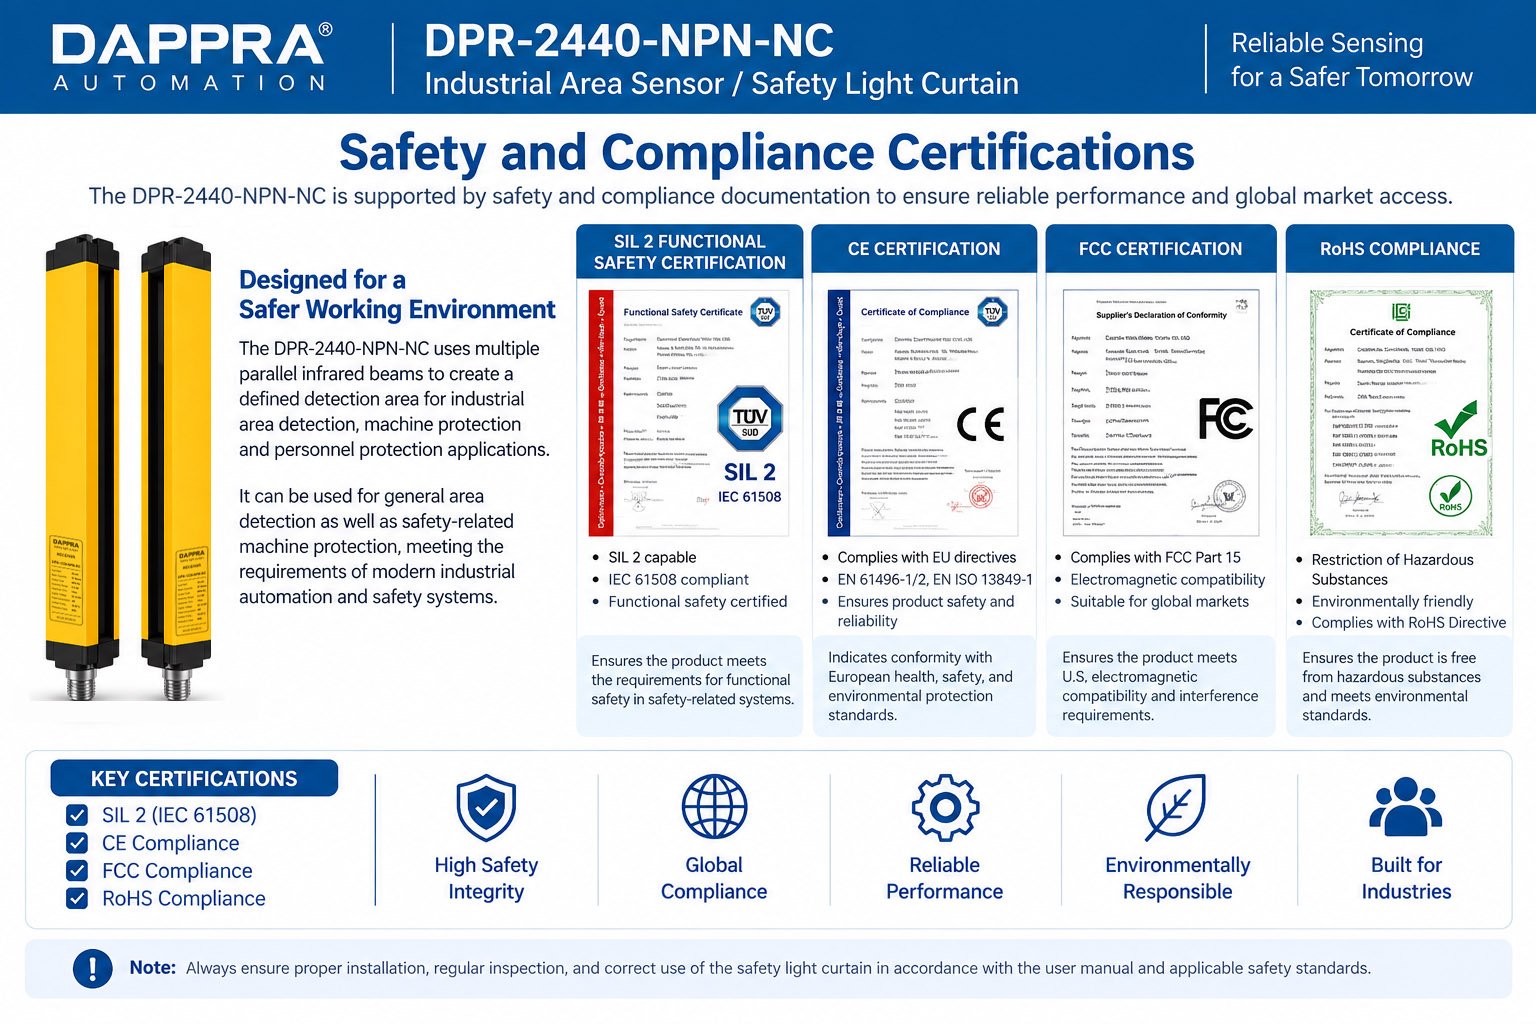The image size is (1536, 1024).
Task: Open the Functional Safety Certificate thumbnail
Action: pyautogui.click(x=689, y=413)
